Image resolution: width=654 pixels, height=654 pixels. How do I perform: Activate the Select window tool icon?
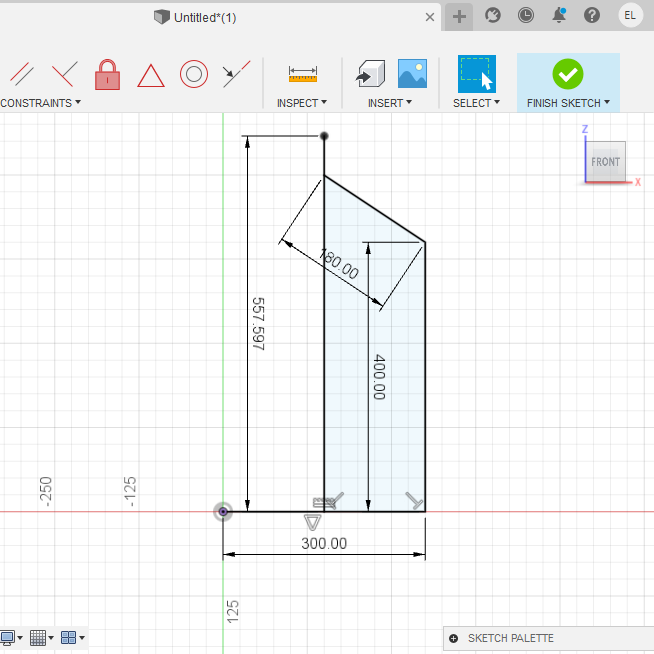477,74
